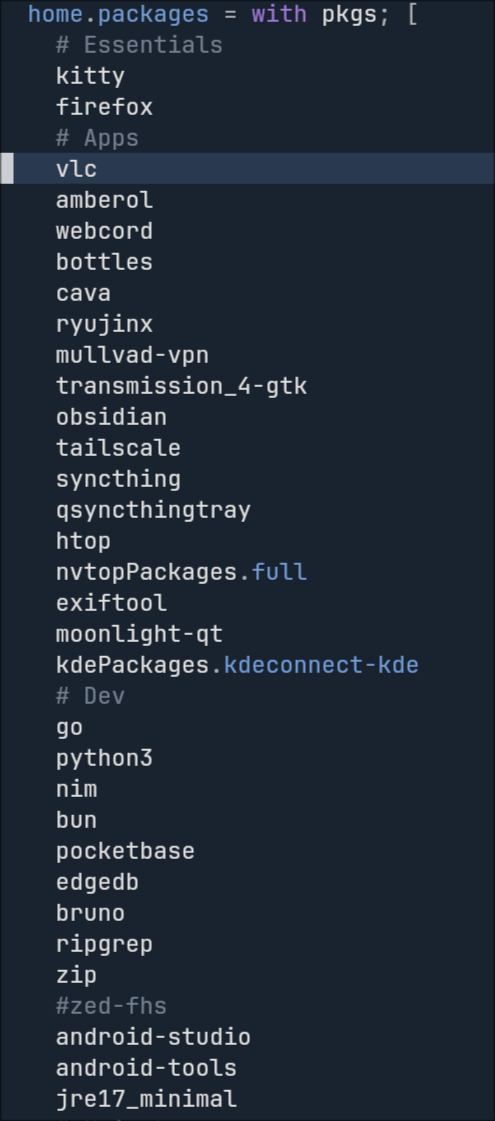
Task: Click the 'full' attribute of nvtopPackages
Action: [x=279, y=572]
